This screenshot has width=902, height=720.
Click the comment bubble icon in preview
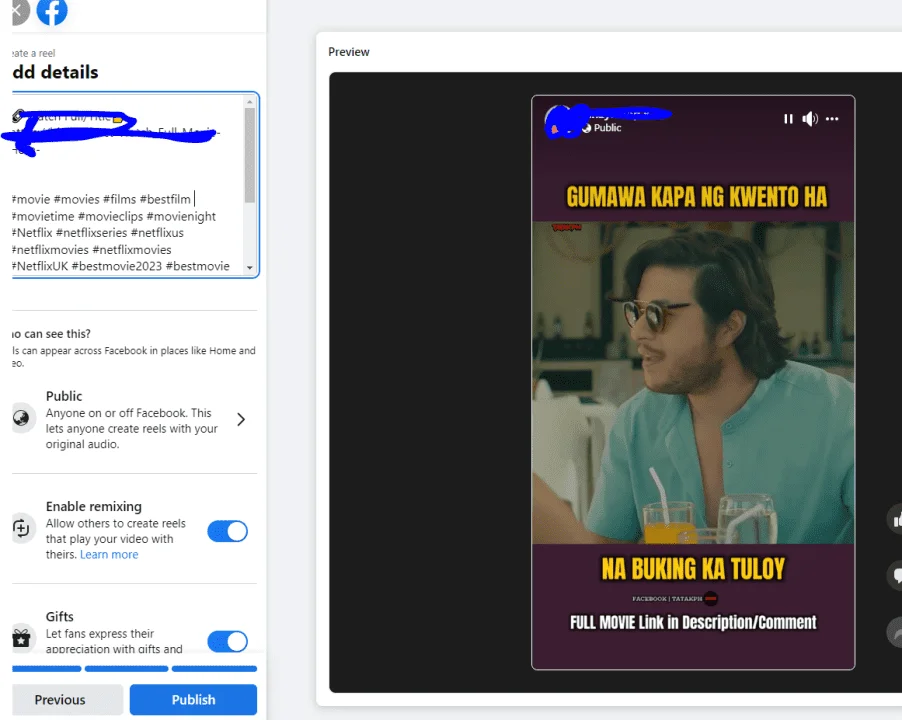(x=895, y=575)
